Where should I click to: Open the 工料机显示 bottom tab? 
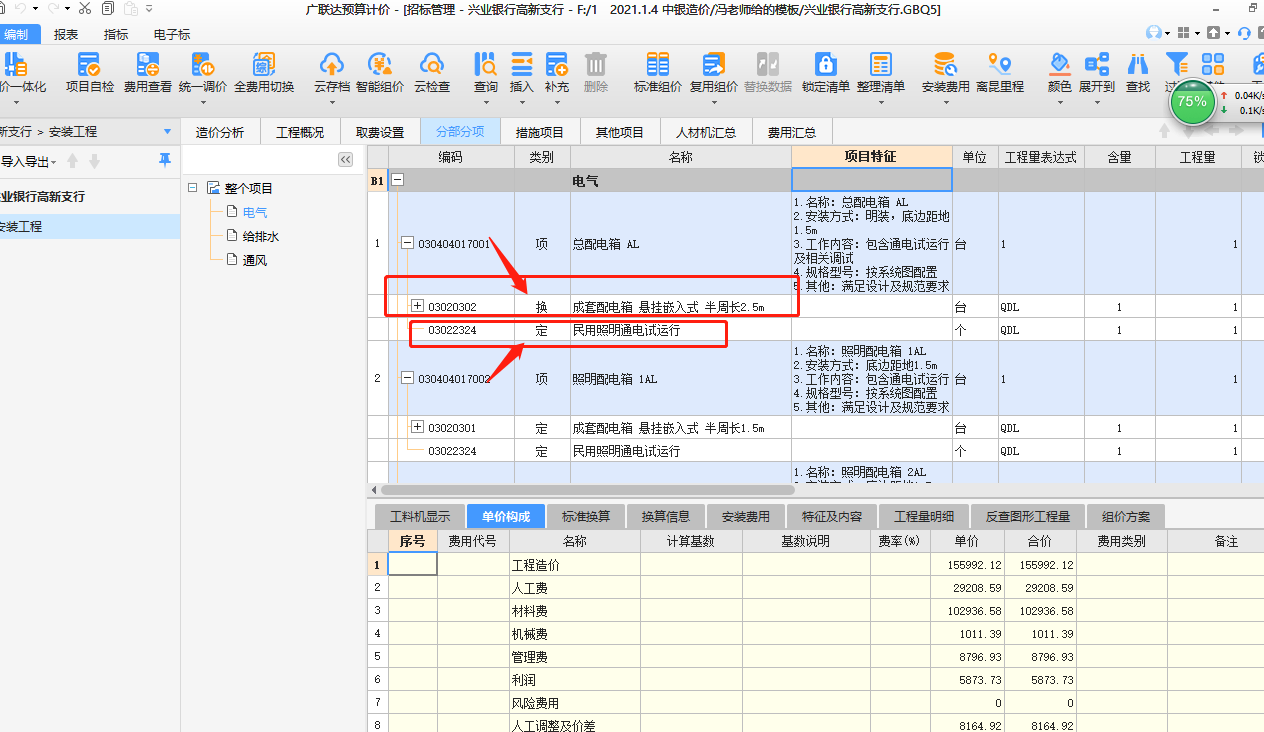coord(420,516)
